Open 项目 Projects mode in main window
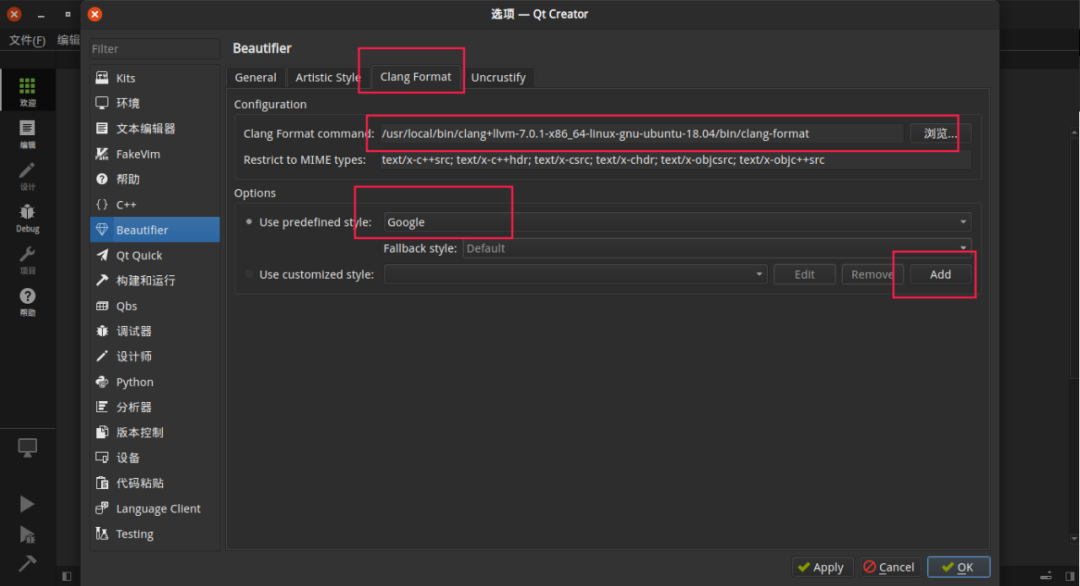 28,260
